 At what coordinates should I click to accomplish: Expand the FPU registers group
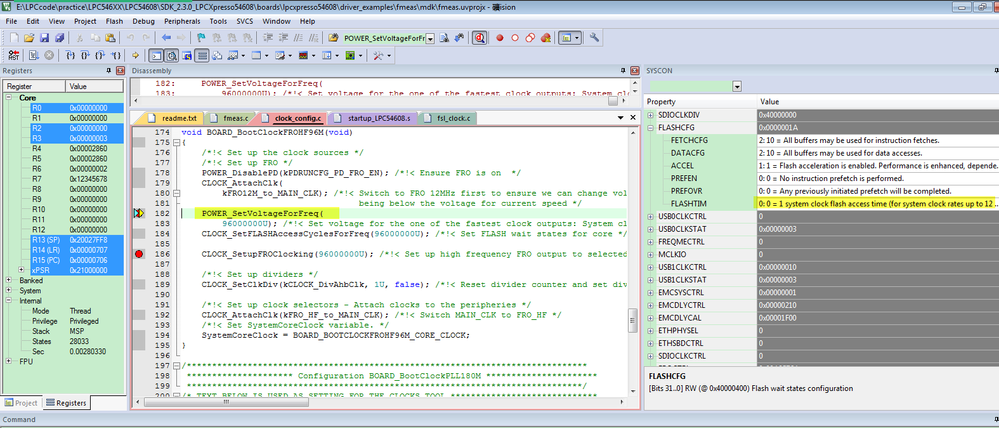[x=10, y=361]
